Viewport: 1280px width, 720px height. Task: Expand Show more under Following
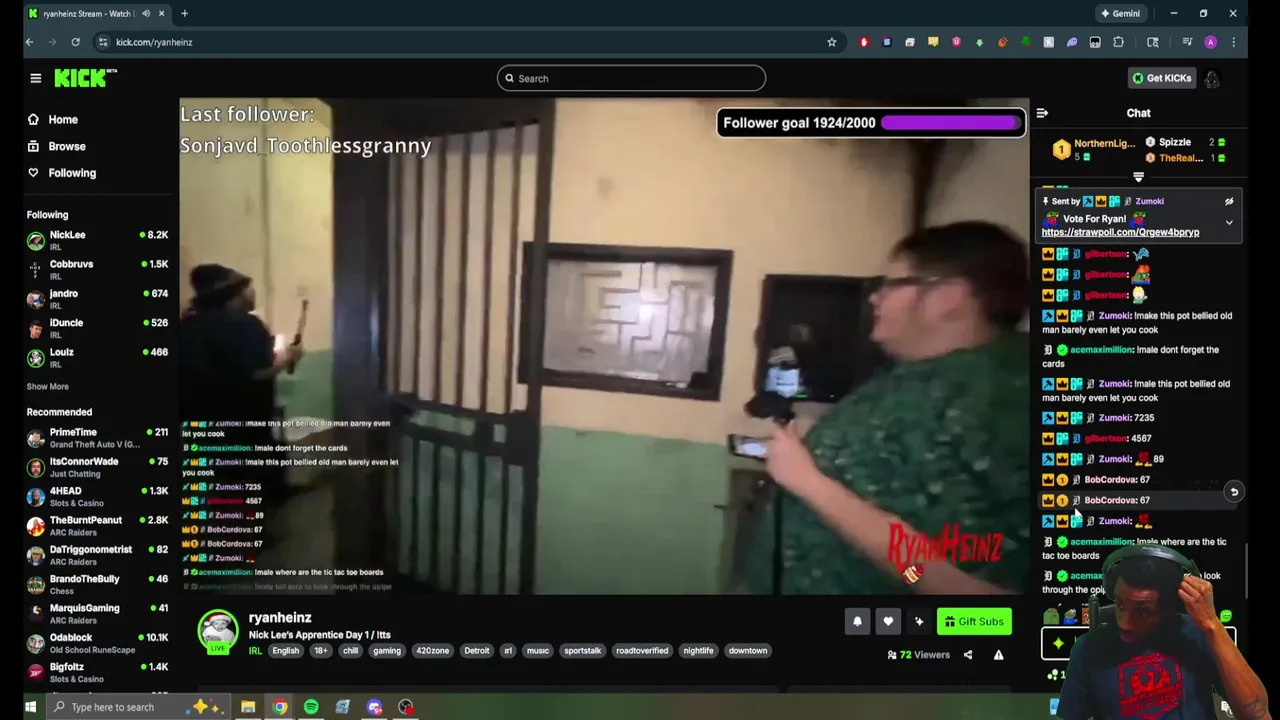(x=47, y=386)
